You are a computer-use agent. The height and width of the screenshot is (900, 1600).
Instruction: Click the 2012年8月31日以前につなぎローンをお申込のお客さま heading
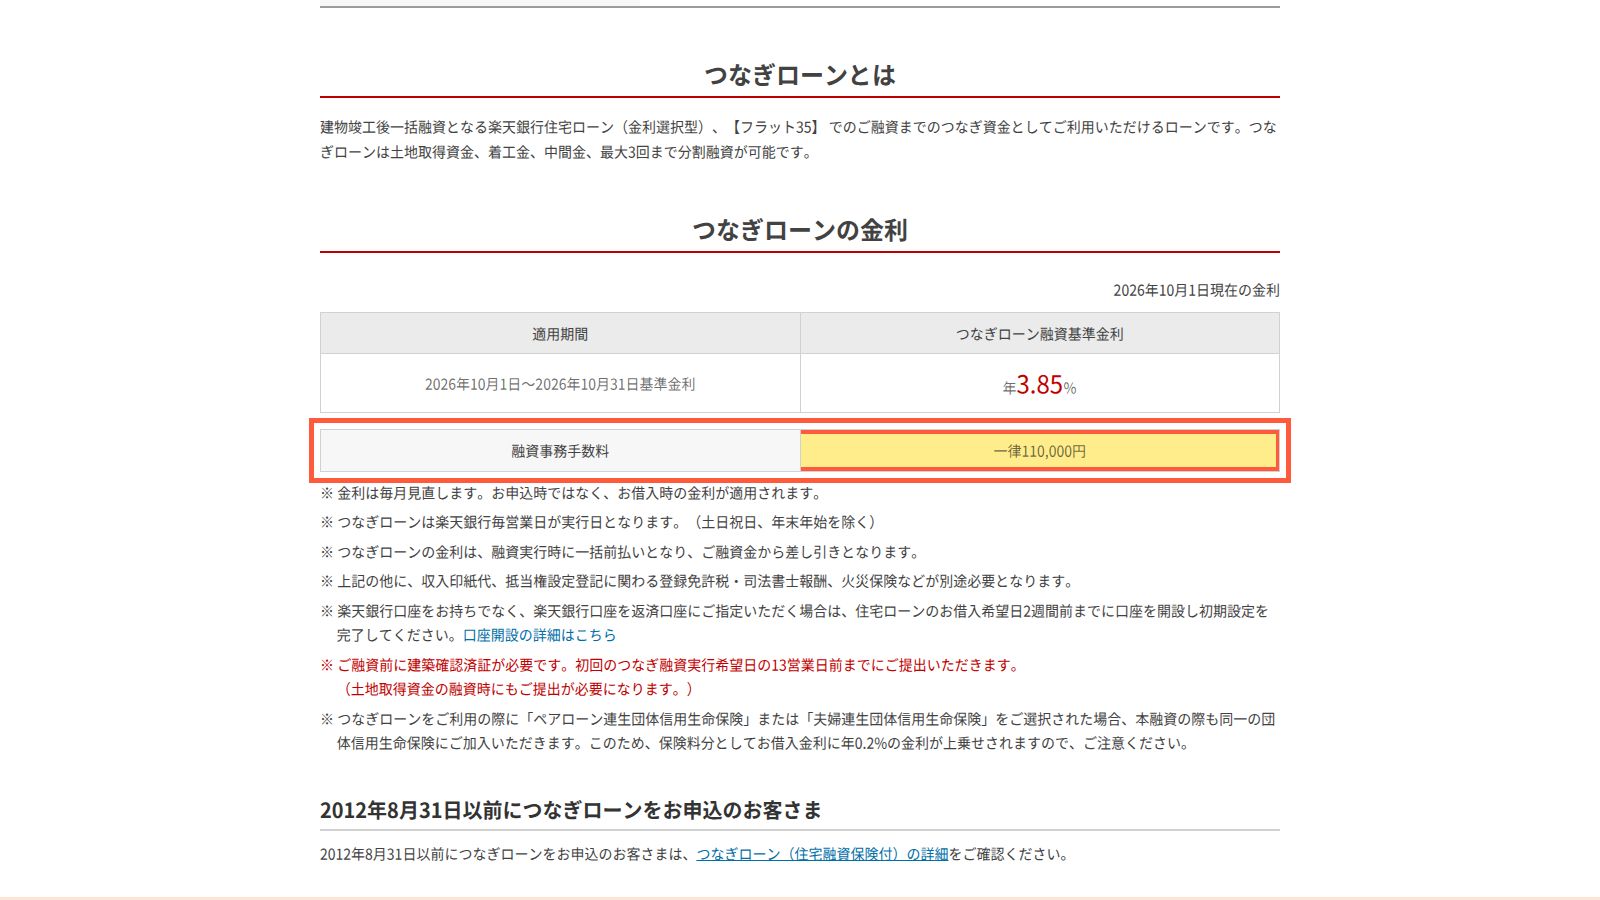pos(571,810)
